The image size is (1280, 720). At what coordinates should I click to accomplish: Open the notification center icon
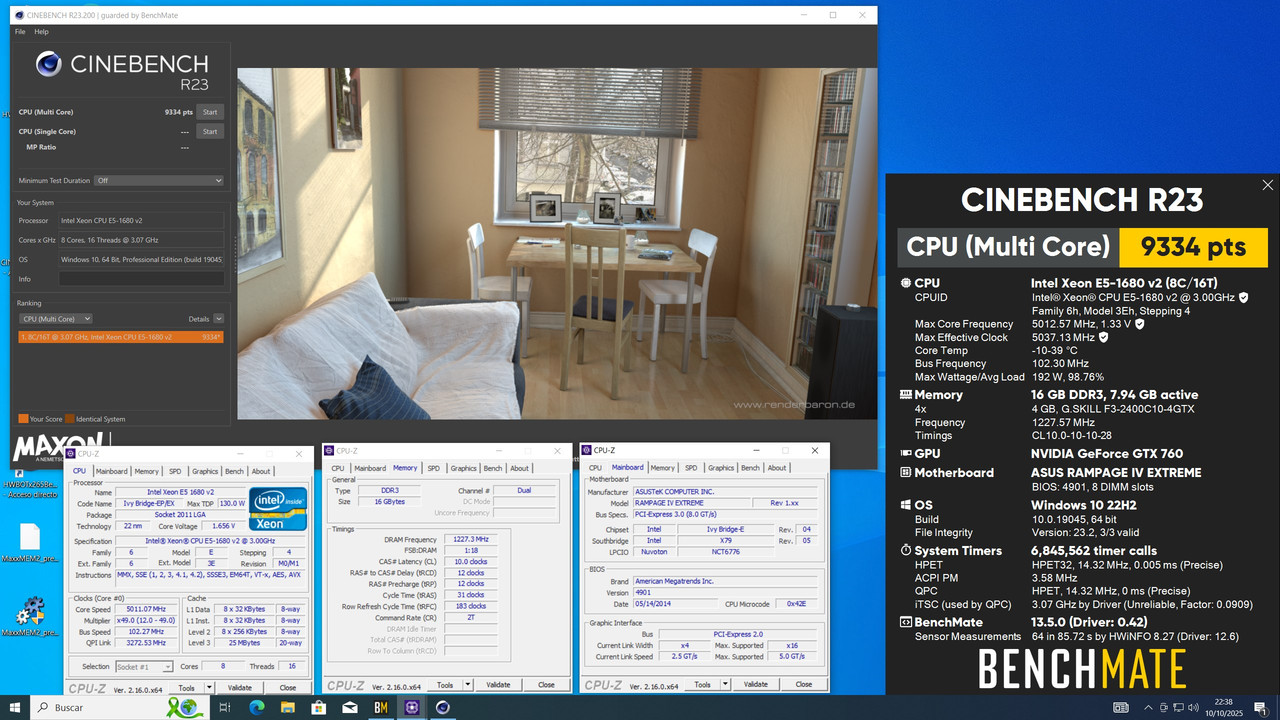click(x=1260, y=707)
